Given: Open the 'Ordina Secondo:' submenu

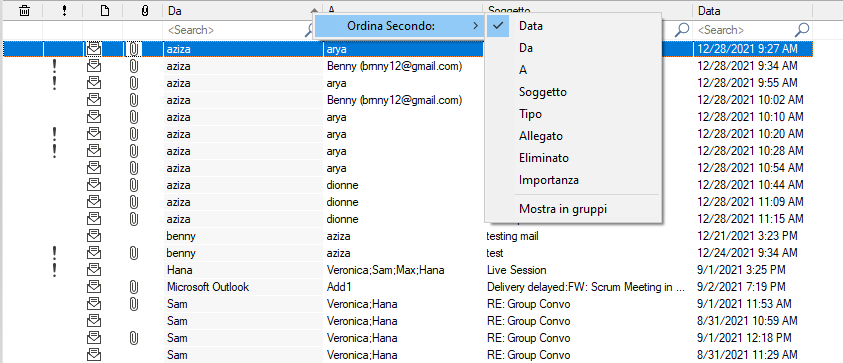Looking at the screenshot, I should [399, 26].
